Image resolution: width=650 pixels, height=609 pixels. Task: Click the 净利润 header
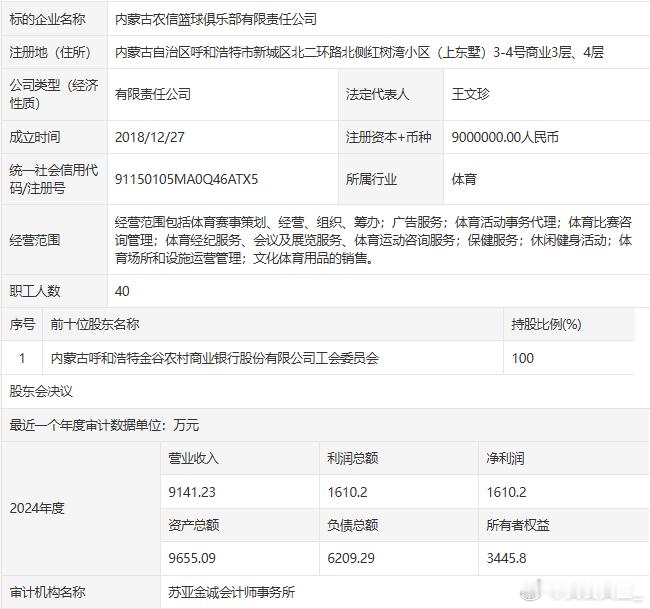pyautogui.click(x=505, y=458)
